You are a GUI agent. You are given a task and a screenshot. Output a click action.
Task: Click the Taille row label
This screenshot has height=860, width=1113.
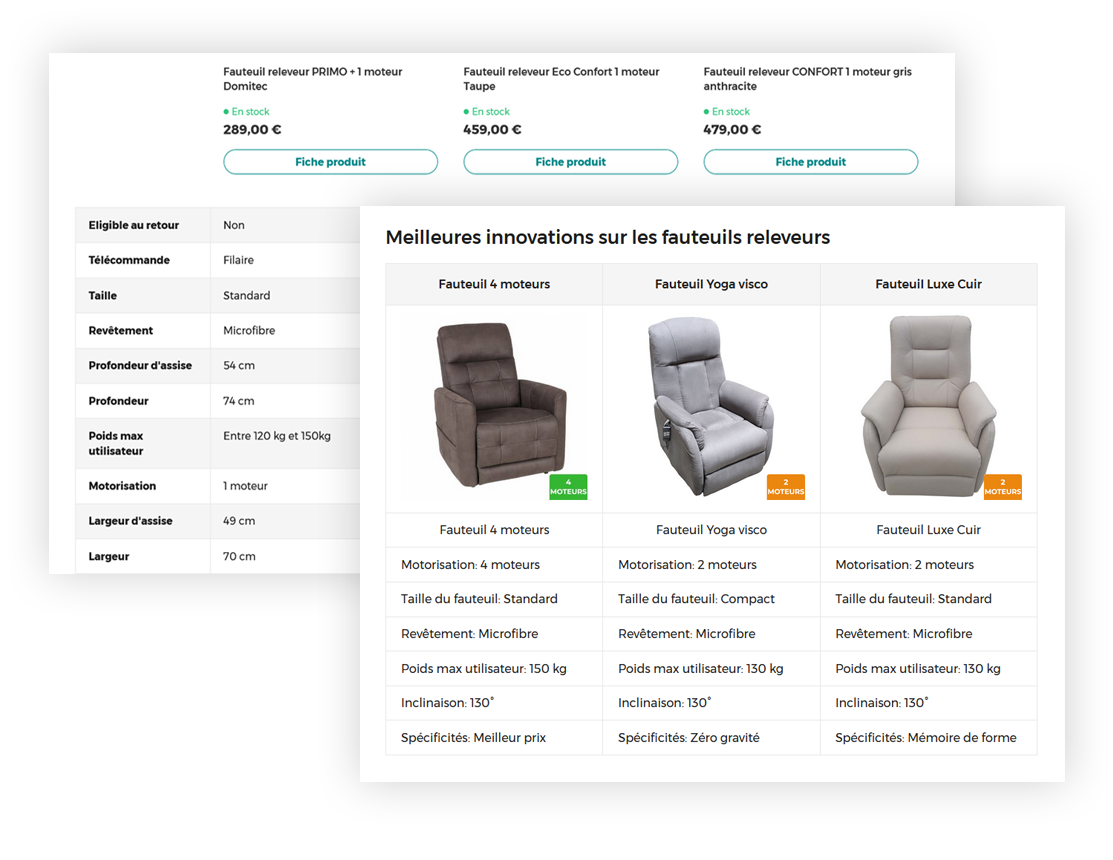pyautogui.click(x=103, y=296)
